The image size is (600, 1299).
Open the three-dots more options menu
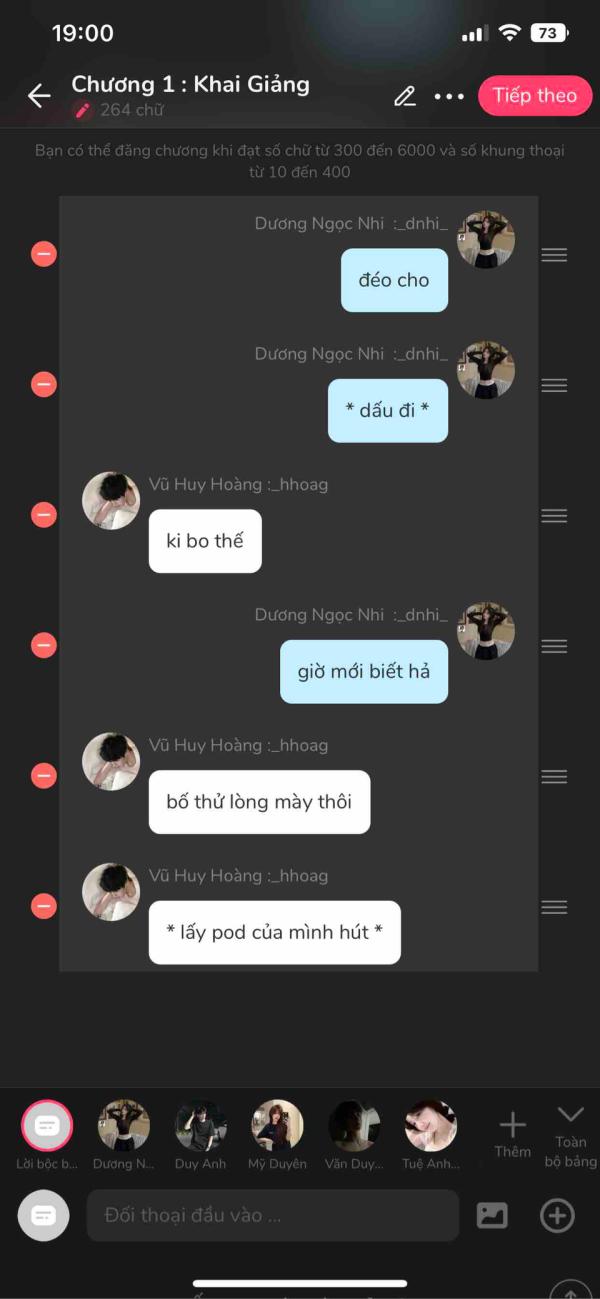point(449,97)
